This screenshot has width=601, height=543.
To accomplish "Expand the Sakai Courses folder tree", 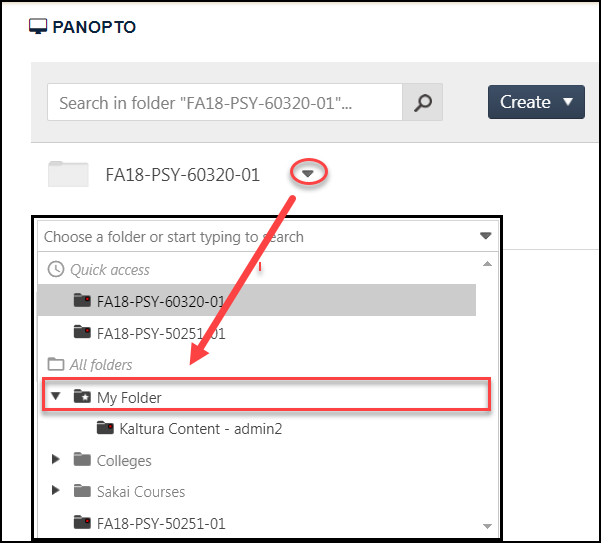I will (56, 491).
